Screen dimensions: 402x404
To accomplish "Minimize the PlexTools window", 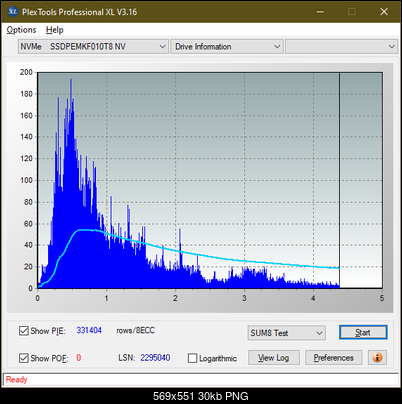I will (x=320, y=12).
